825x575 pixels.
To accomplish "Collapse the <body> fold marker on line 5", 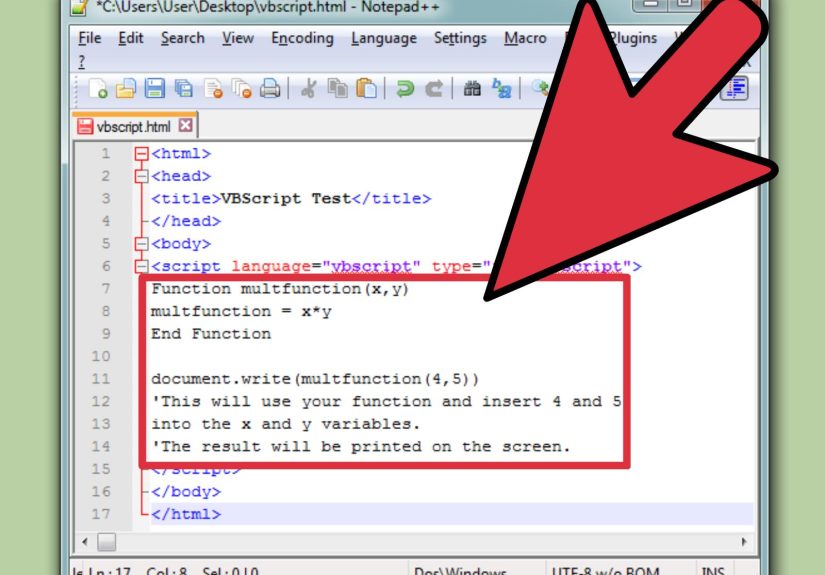I will [141, 244].
